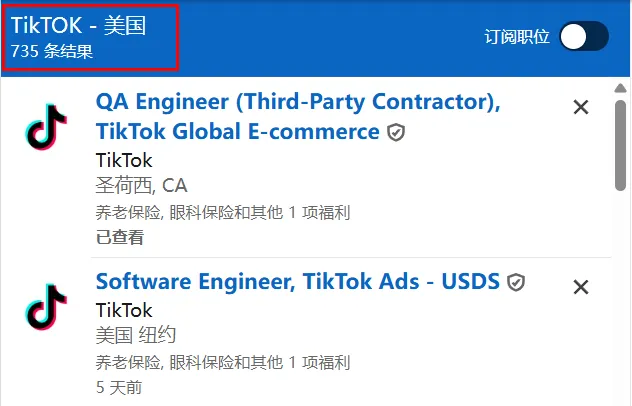Click benefits line of the QA Engineer job
The height and width of the screenshot is (406, 632).
pyautogui.click(x=222, y=212)
